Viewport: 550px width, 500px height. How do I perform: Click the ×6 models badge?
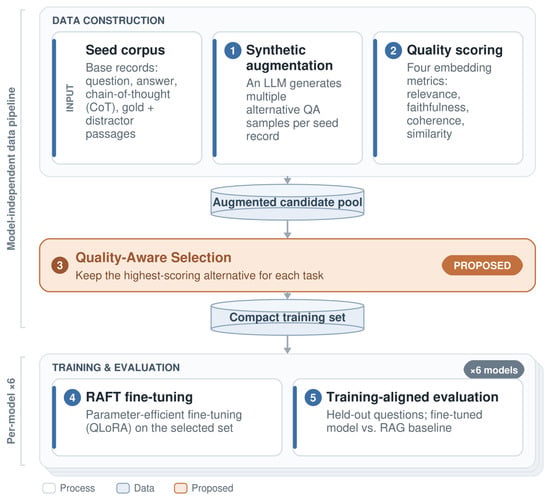coord(494,370)
